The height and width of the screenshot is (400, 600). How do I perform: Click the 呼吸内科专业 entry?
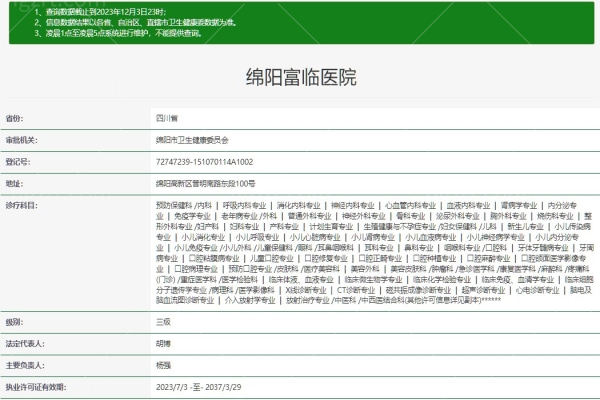244,206
